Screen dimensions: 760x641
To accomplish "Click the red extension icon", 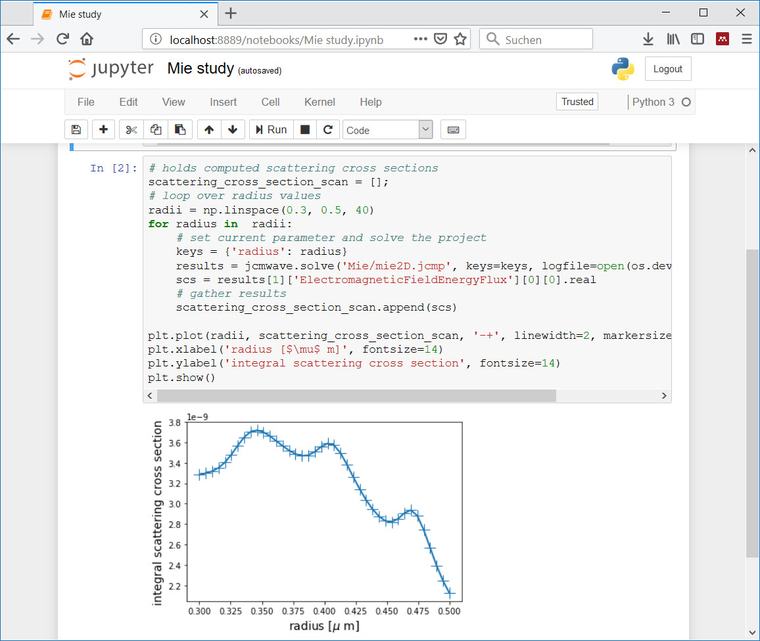I will 722,39.
